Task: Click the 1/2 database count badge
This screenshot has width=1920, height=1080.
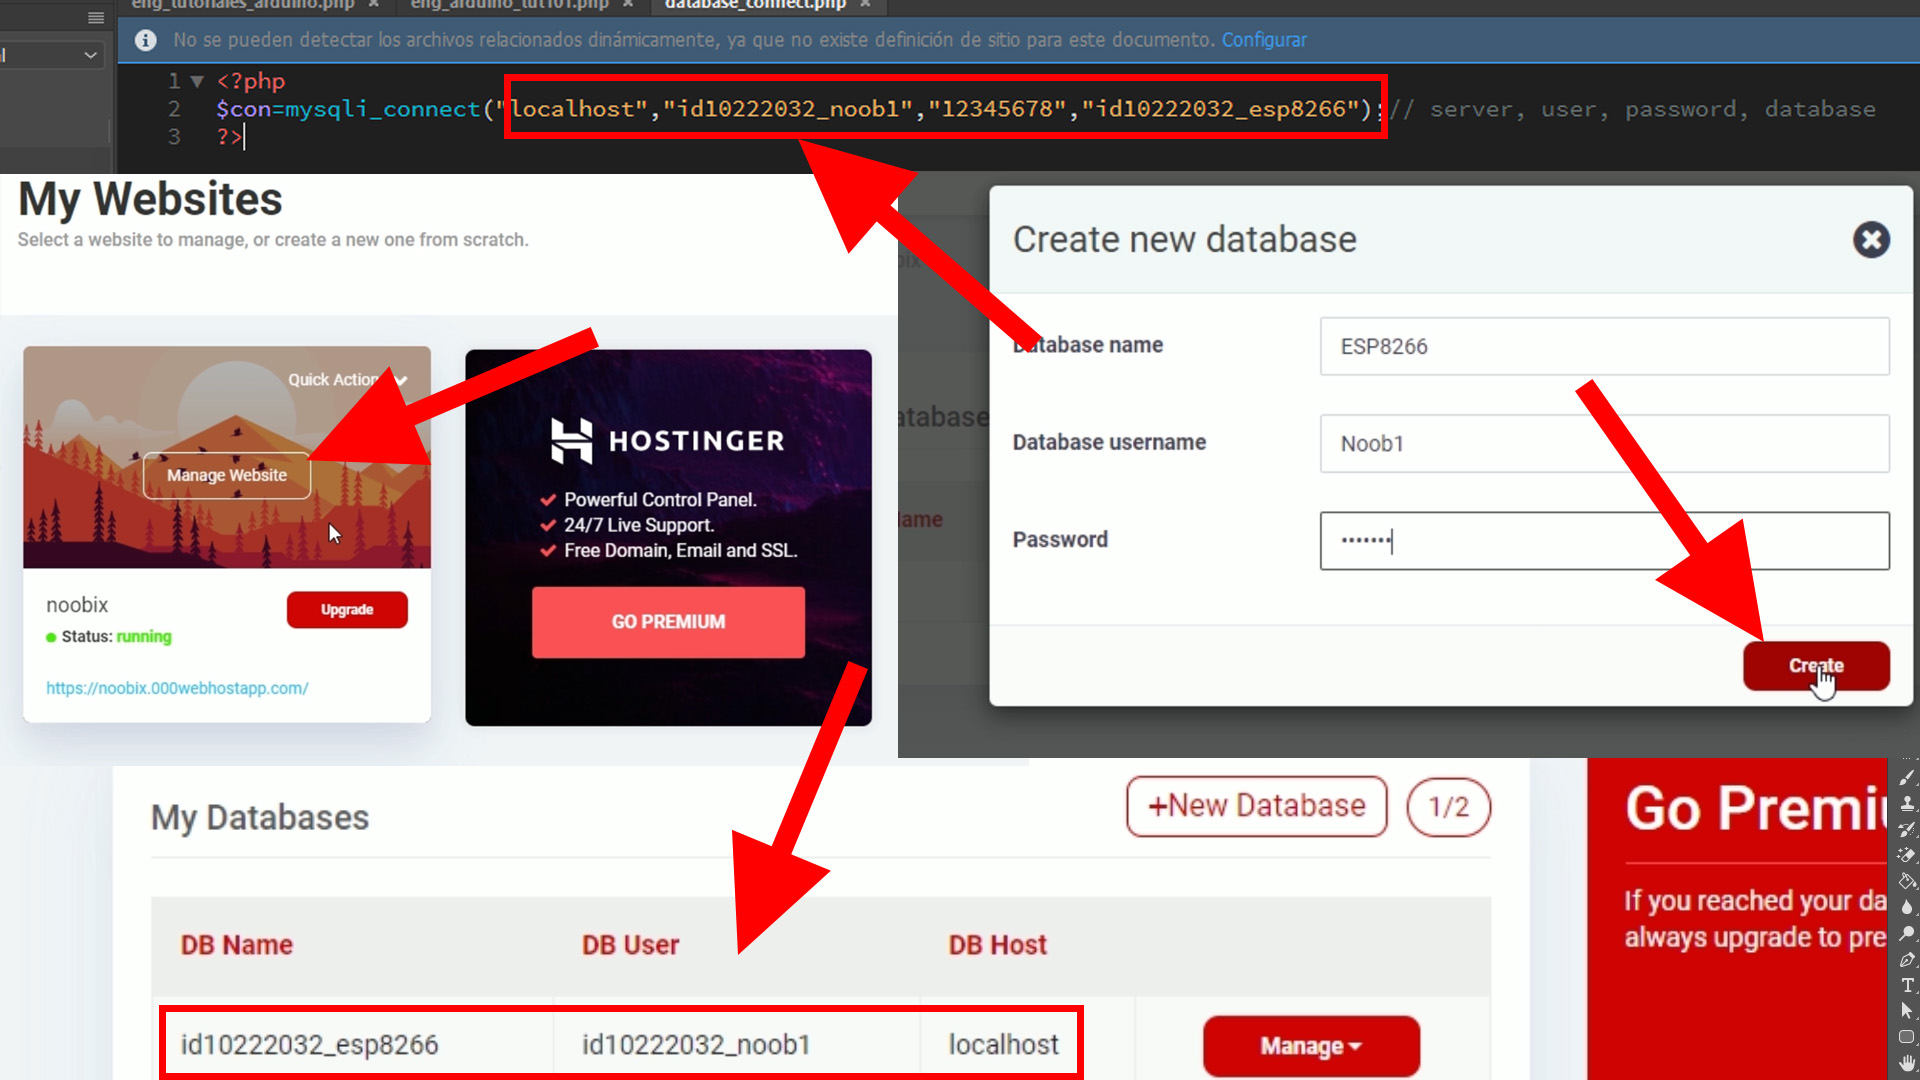Action: [1449, 807]
